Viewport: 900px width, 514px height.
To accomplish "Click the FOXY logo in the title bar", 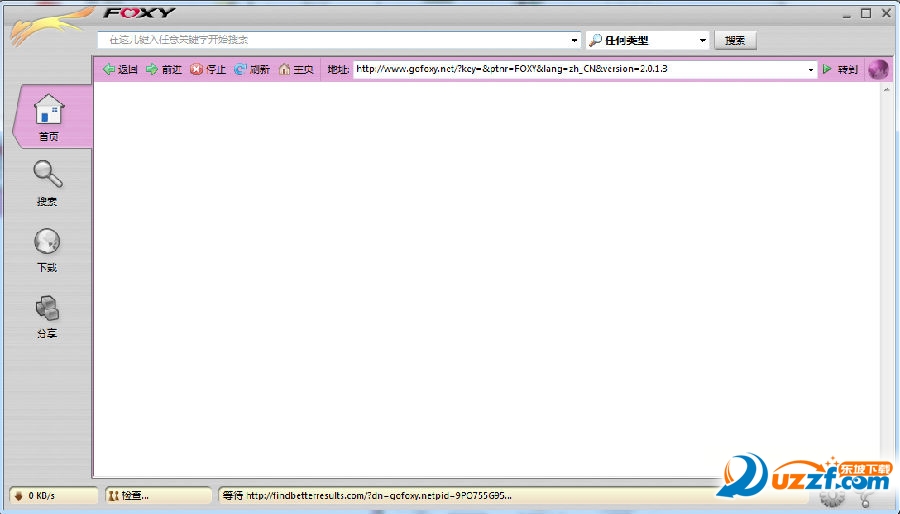I will click(139, 13).
